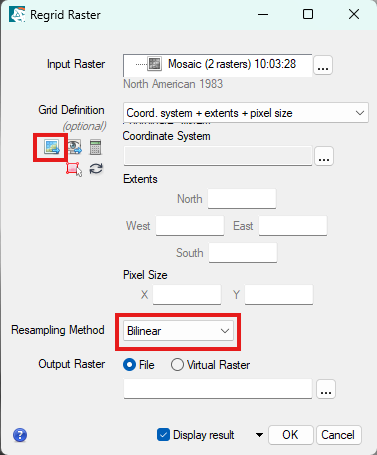Click the Output Raster file path field

[218, 389]
